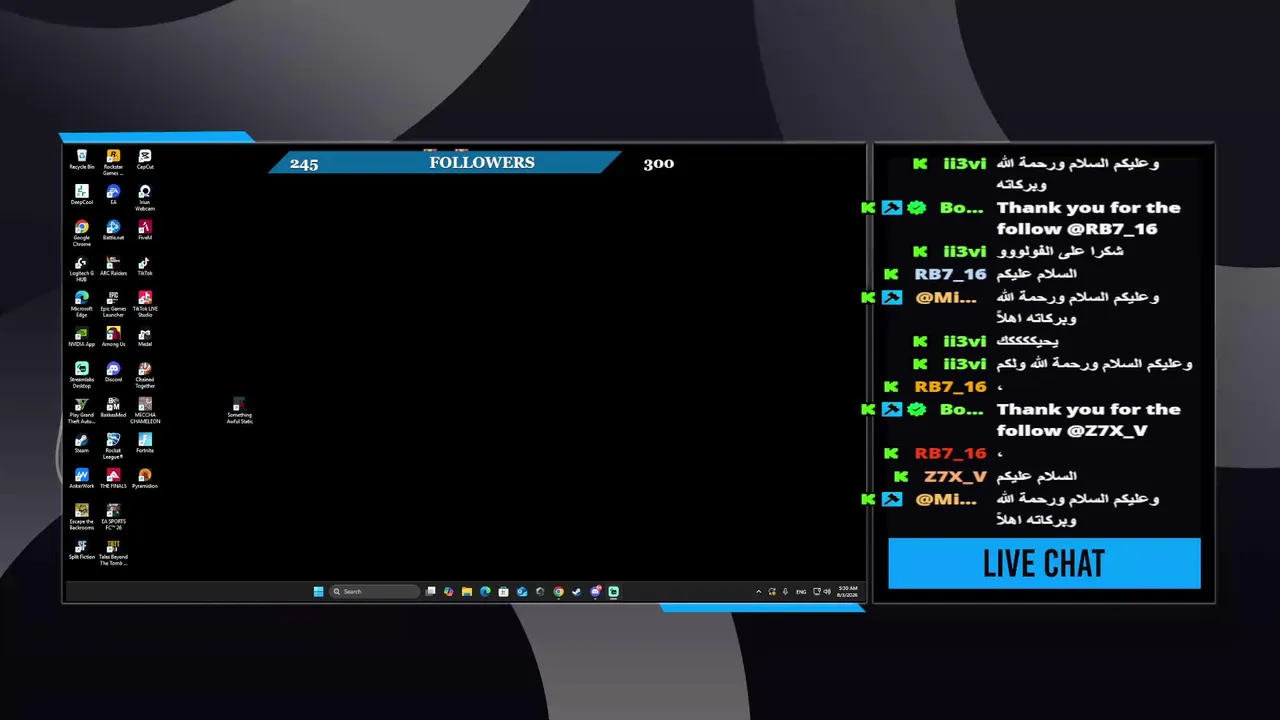1280x720 pixels.
Task: Click the Fortnite desktop icon
Action: [x=145, y=443]
